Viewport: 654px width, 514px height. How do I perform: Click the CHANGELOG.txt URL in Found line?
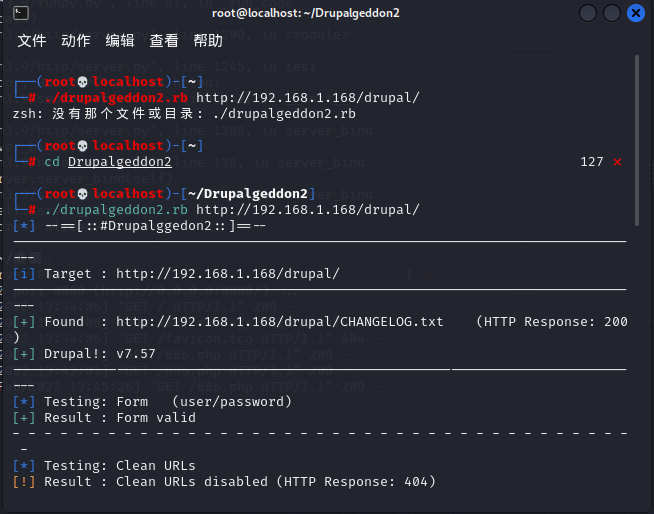279,322
